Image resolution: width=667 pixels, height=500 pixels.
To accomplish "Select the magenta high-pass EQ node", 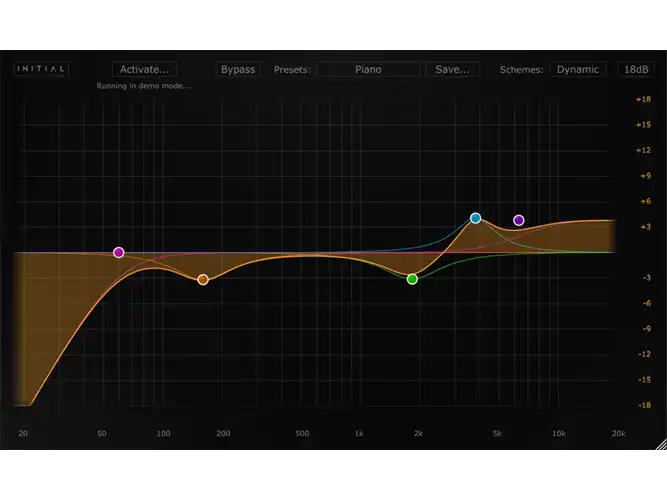I will click(119, 252).
